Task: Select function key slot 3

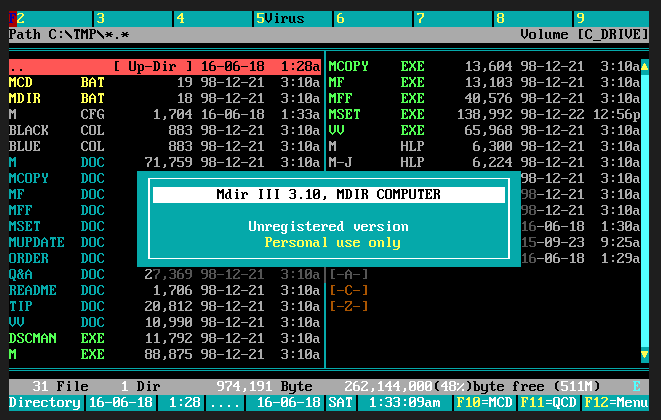Action: (x=132, y=19)
